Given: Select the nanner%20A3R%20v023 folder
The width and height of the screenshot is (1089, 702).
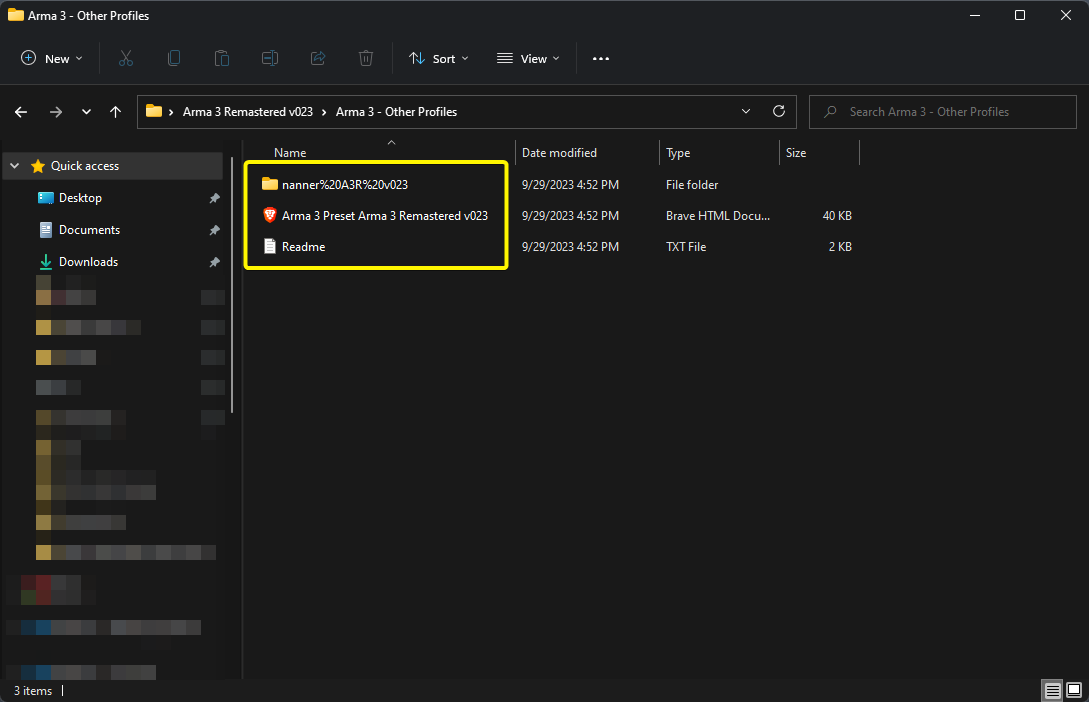Looking at the screenshot, I should click(344, 185).
